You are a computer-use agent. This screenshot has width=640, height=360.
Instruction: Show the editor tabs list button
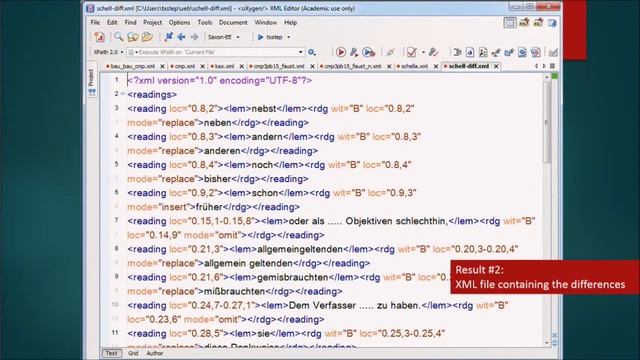(x=552, y=66)
